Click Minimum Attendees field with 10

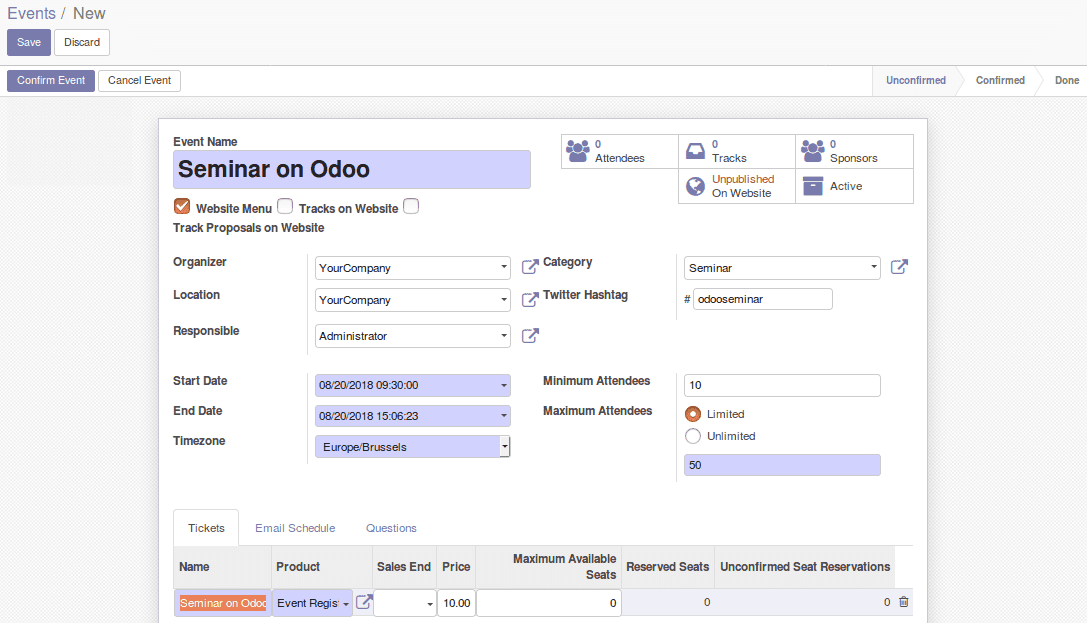[x=782, y=385]
